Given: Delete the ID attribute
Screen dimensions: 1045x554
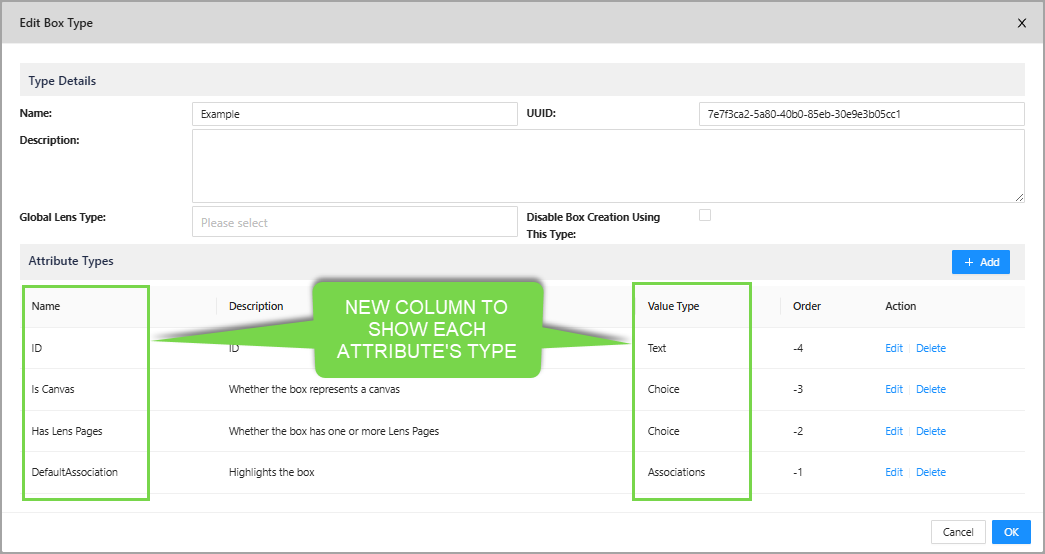Looking at the screenshot, I should 930,348.
